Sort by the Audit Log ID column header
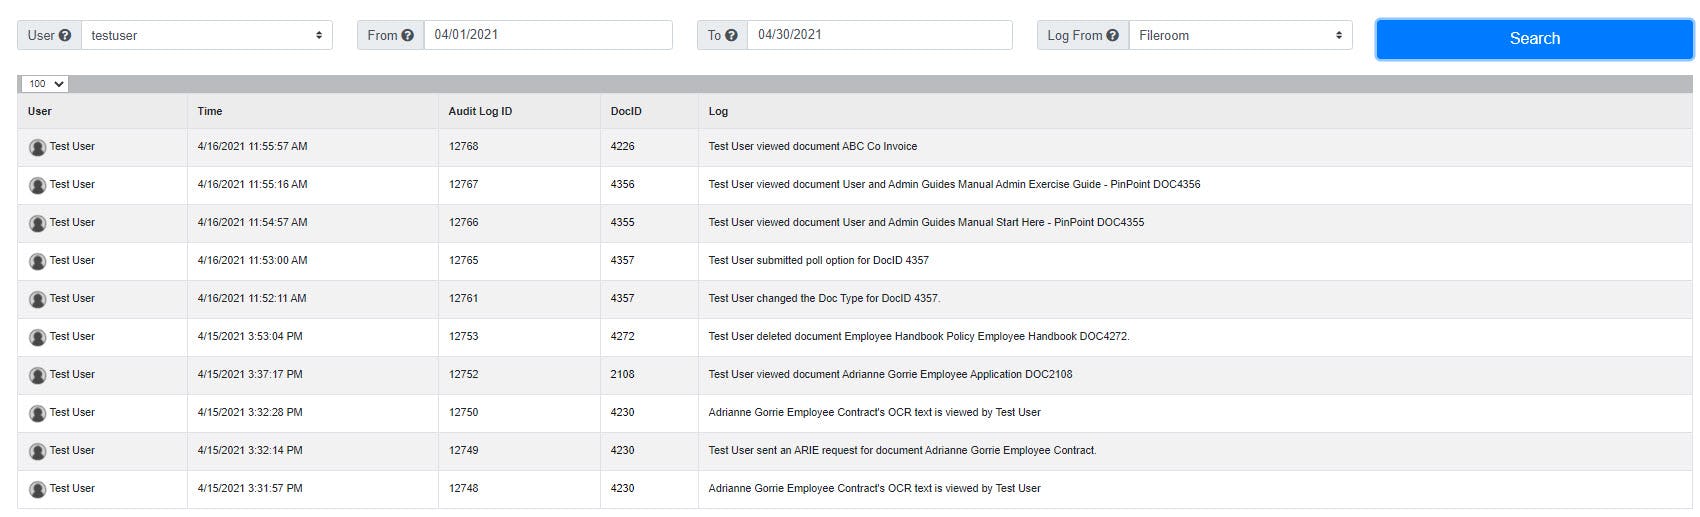1700x517 pixels. pyautogui.click(x=480, y=111)
